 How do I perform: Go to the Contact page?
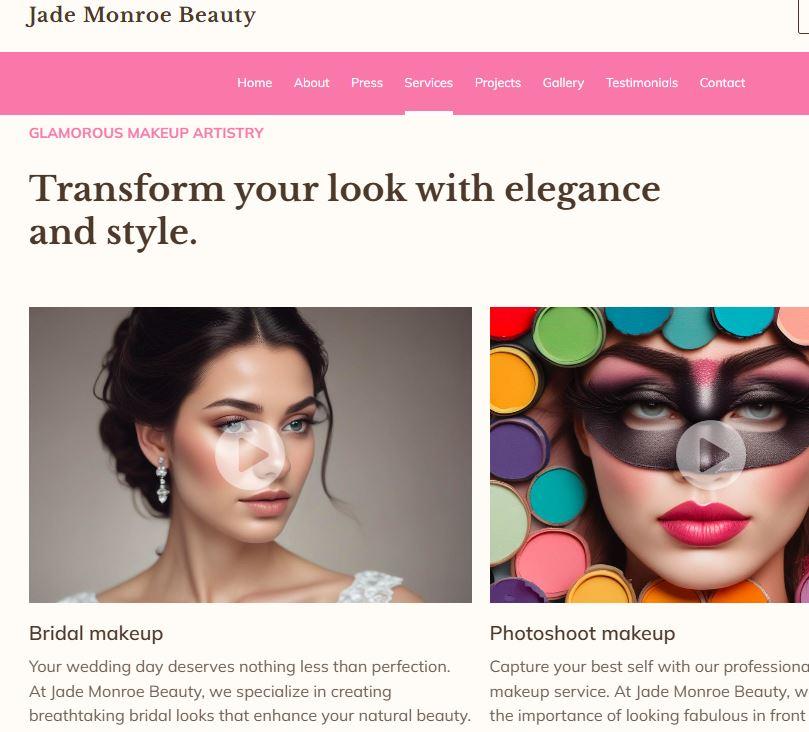tap(722, 83)
